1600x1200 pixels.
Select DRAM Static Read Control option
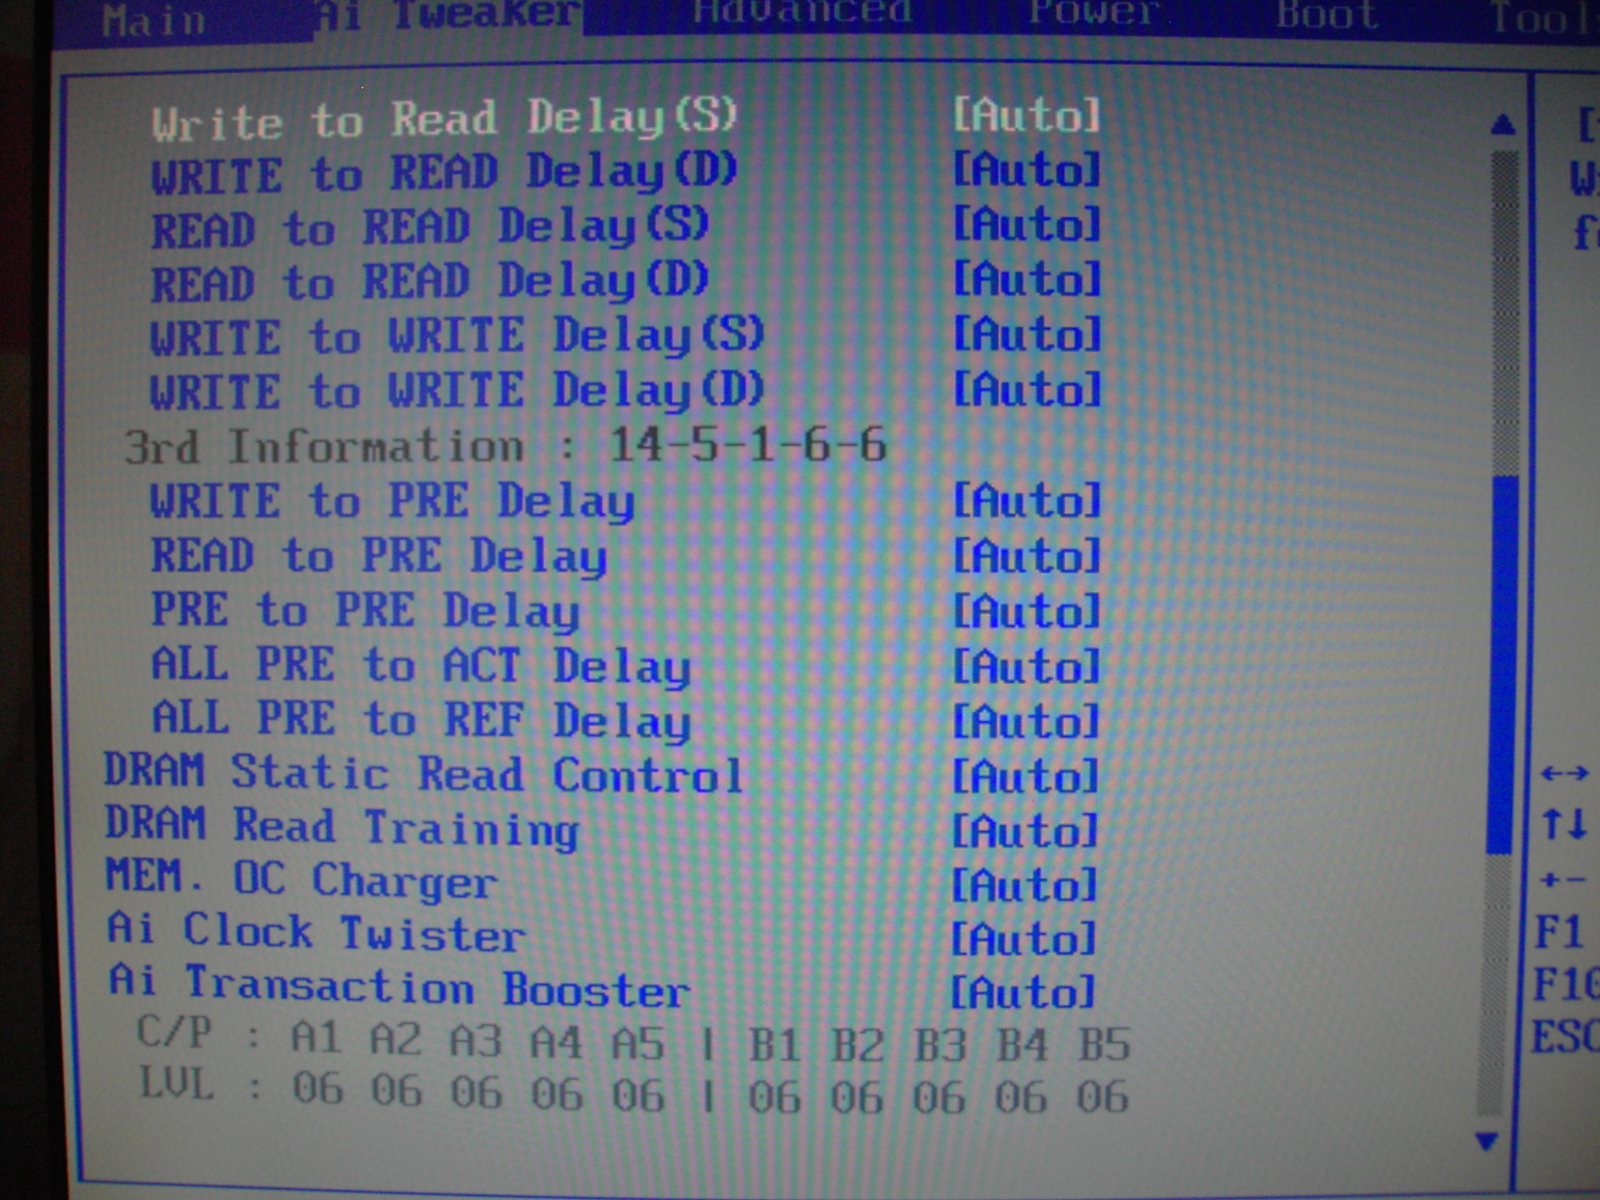click(424, 774)
